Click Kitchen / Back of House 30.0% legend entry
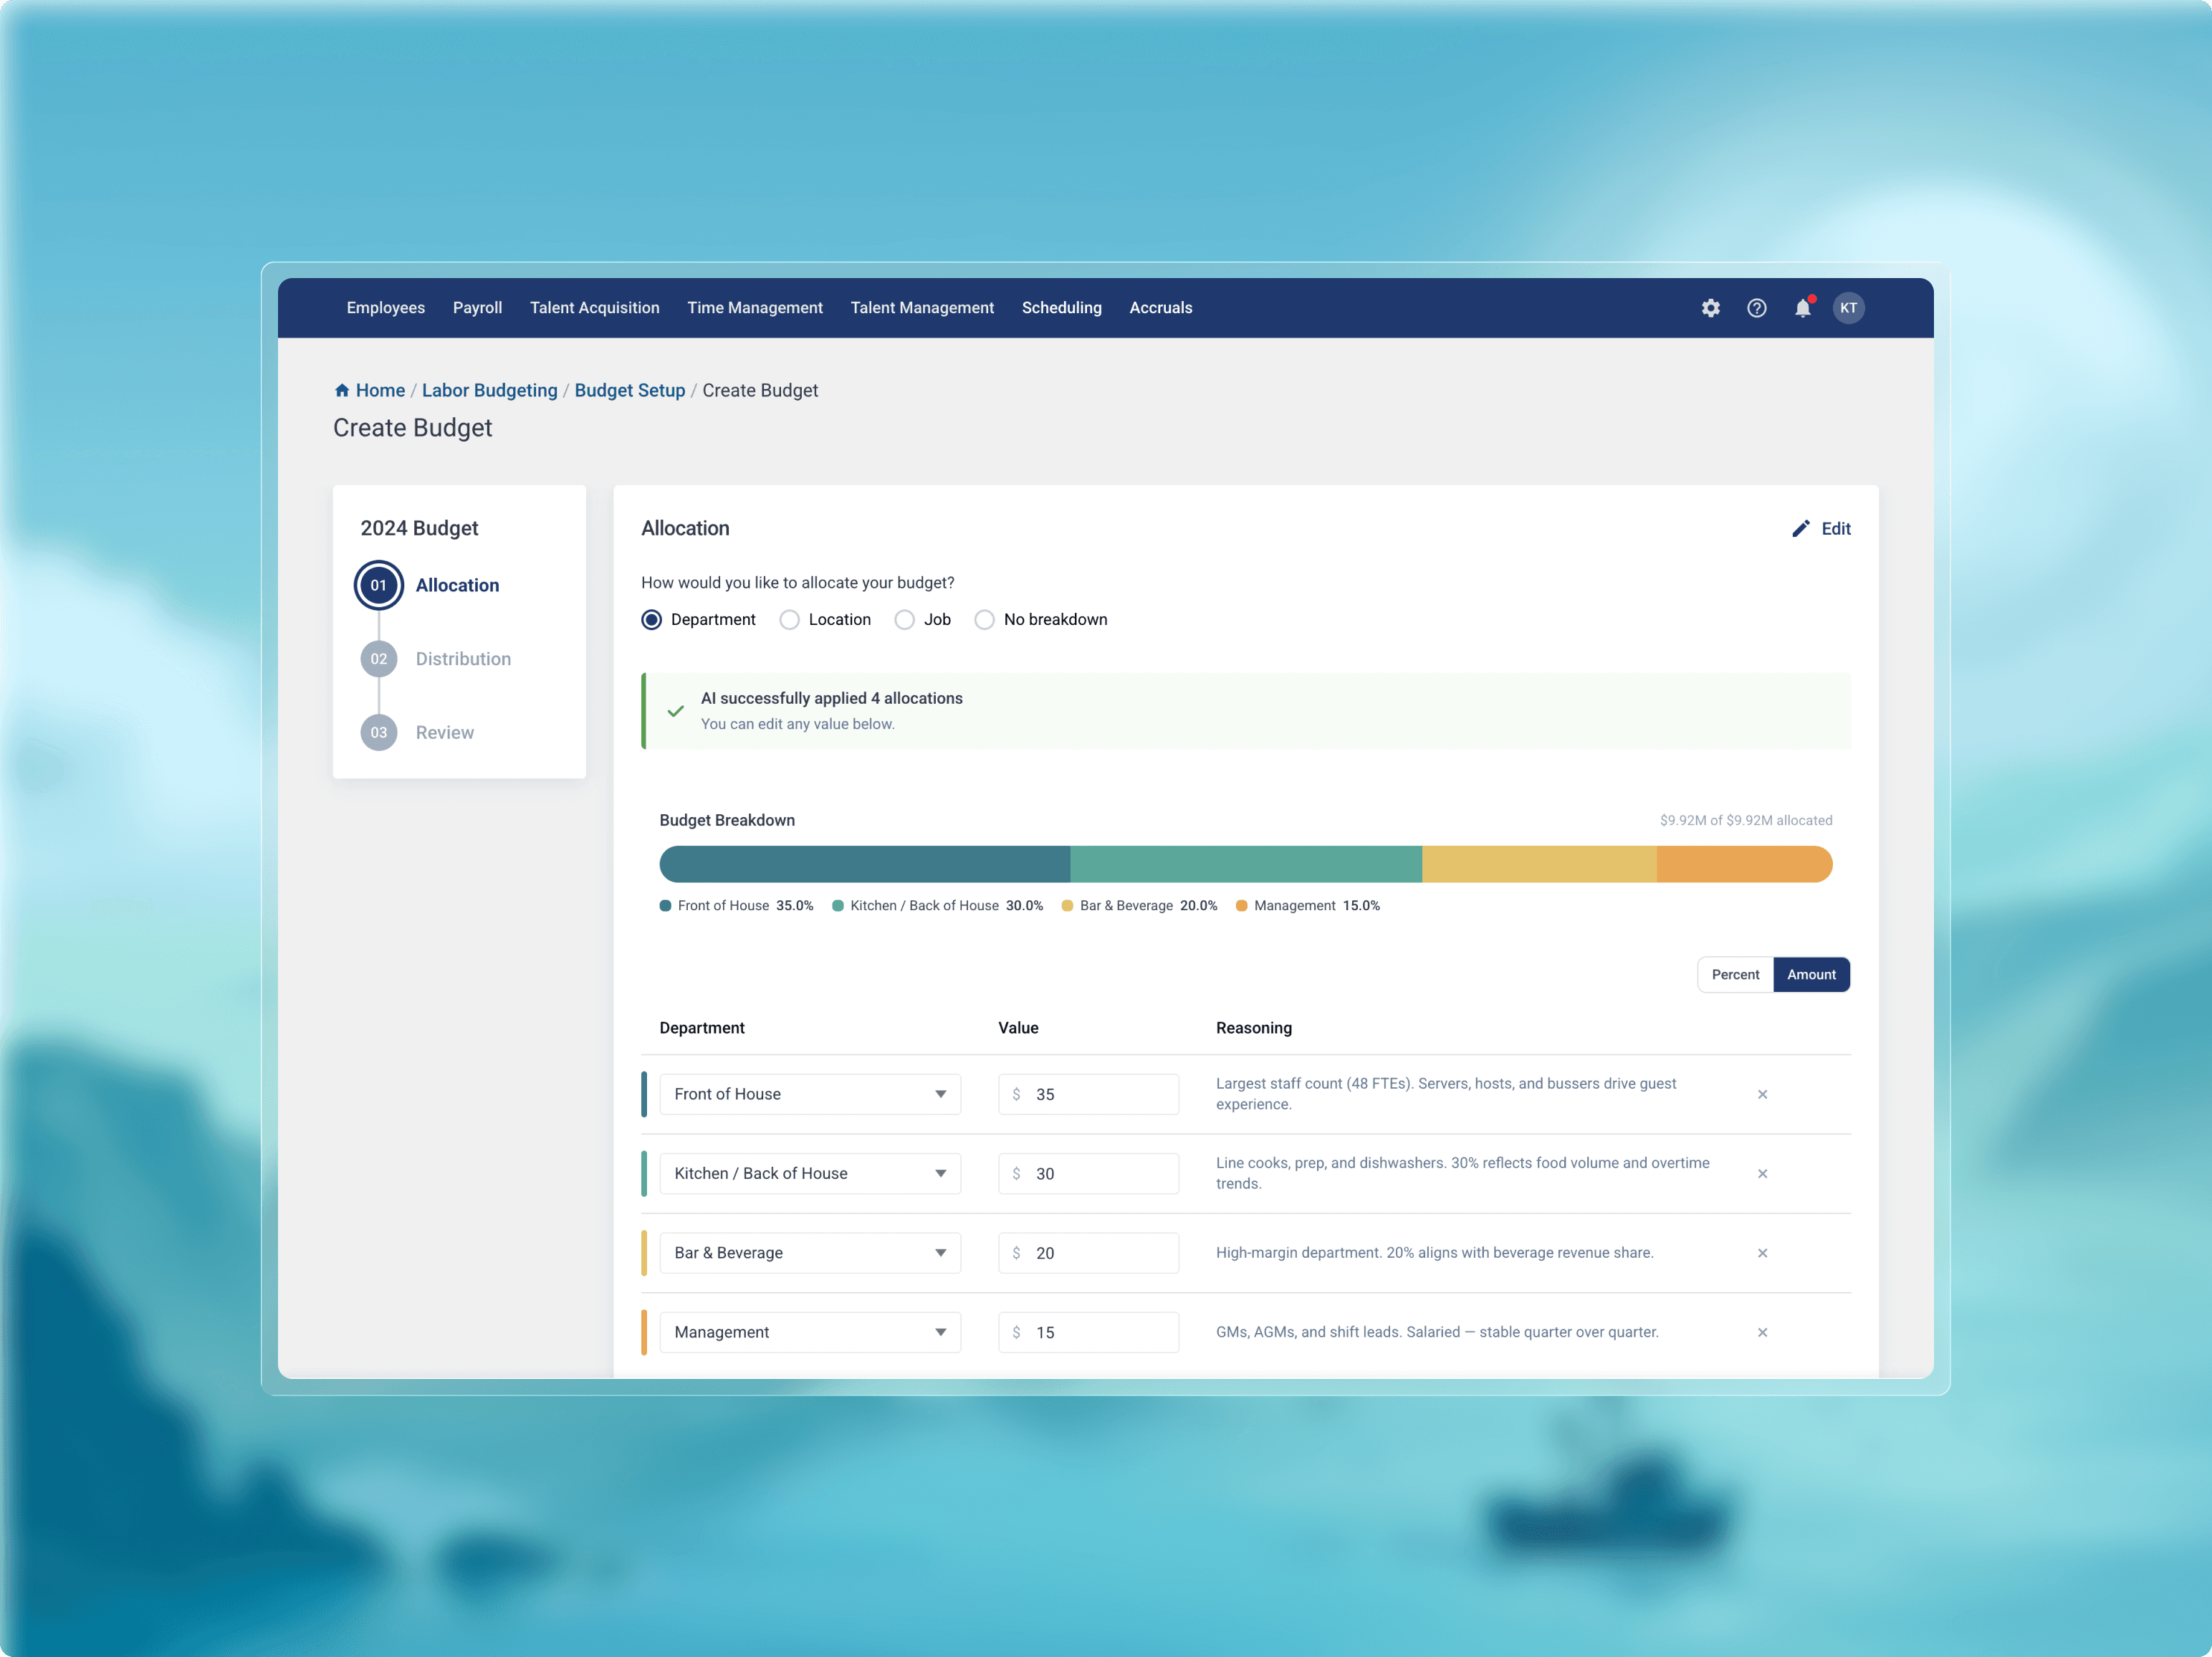The height and width of the screenshot is (1657, 2212). coord(938,905)
